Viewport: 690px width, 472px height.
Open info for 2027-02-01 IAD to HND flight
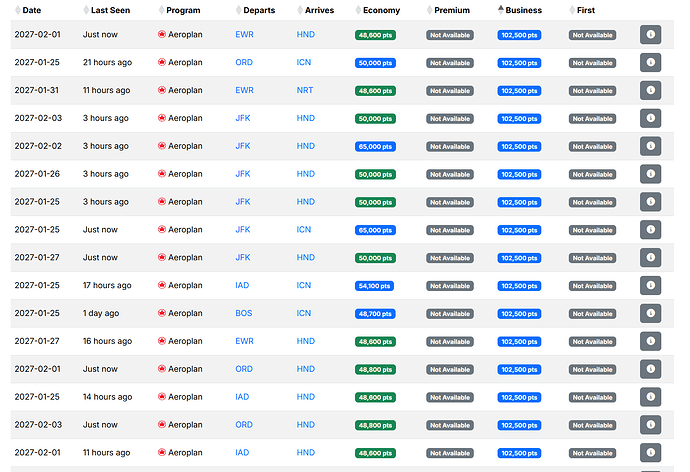pos(650,453)
